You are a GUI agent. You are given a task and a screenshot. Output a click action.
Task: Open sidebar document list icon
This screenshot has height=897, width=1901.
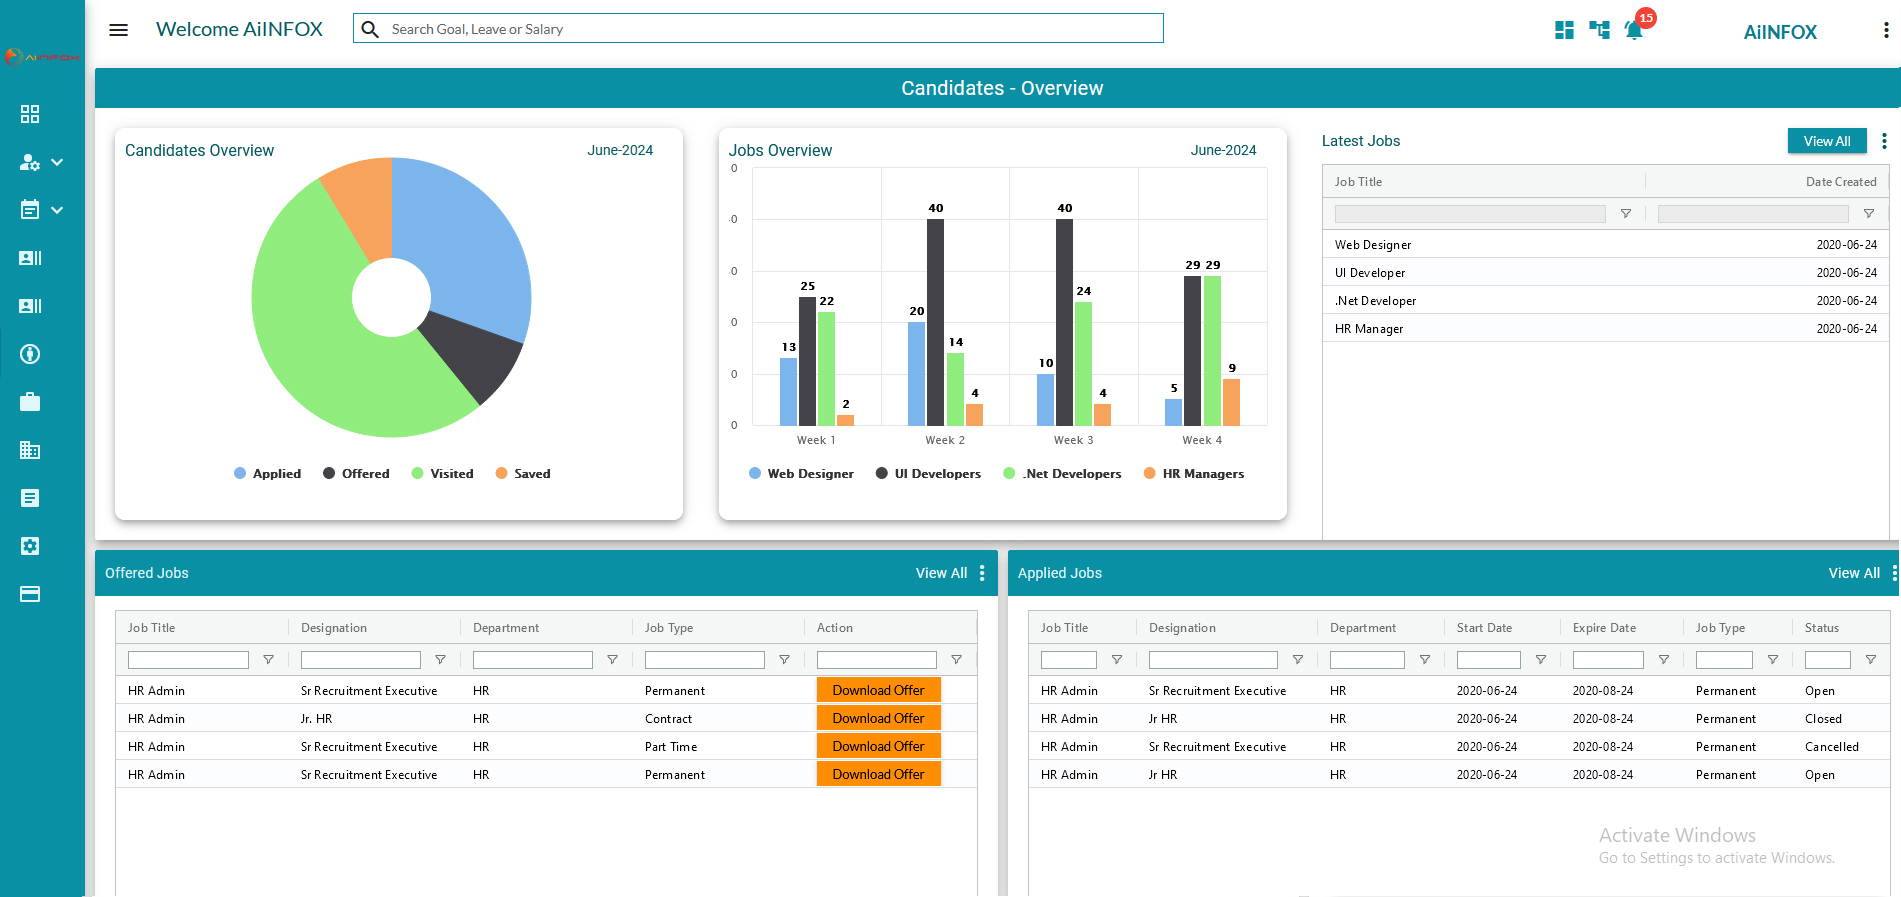coord(30,498)
